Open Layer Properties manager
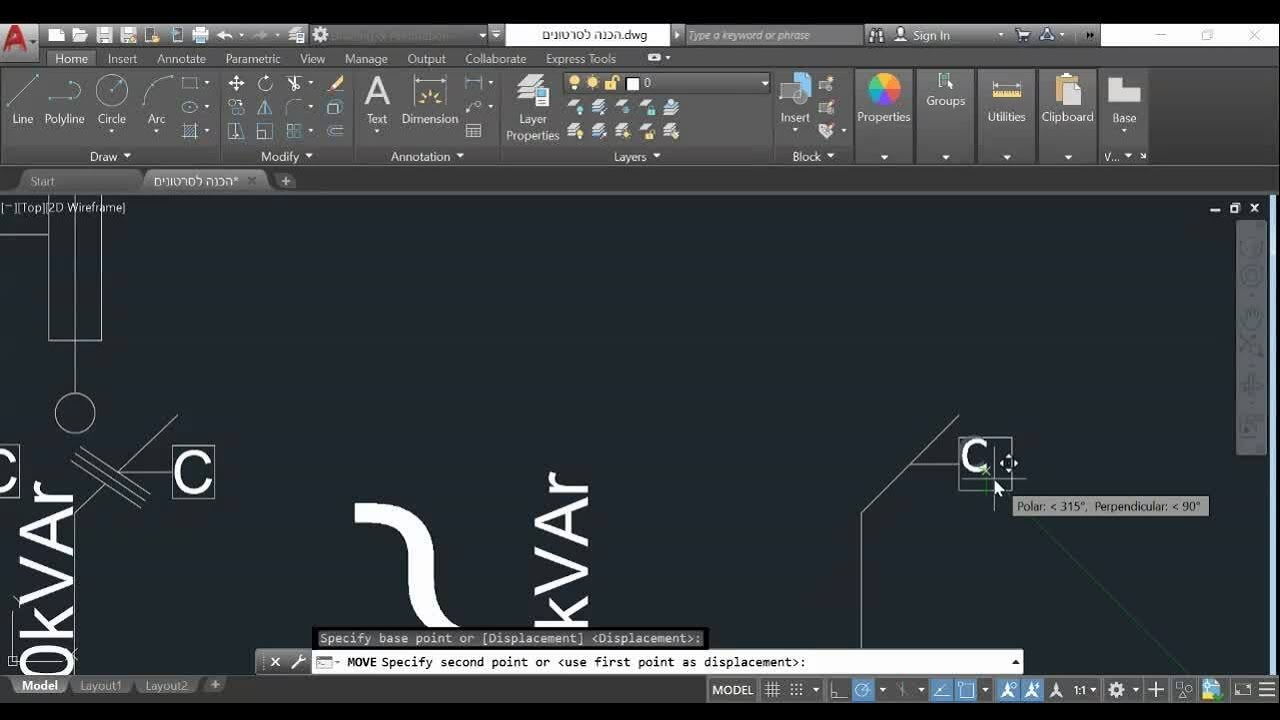 pyautogui.click(x=532, y=108)
